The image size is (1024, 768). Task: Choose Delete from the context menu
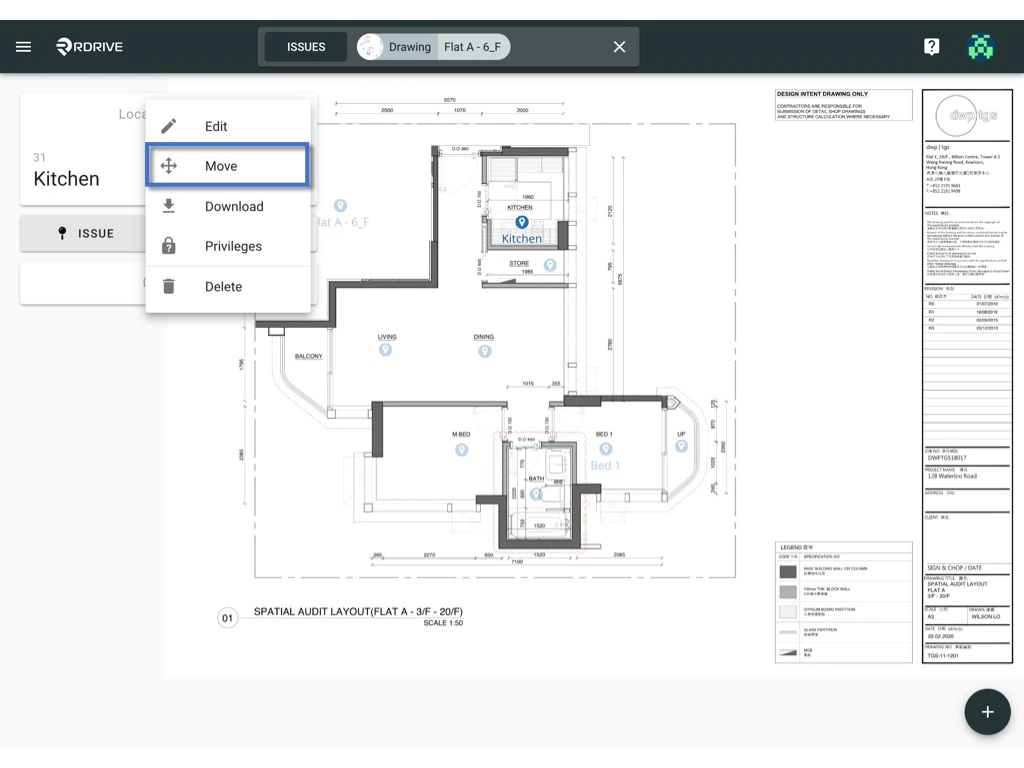point(227,287)
